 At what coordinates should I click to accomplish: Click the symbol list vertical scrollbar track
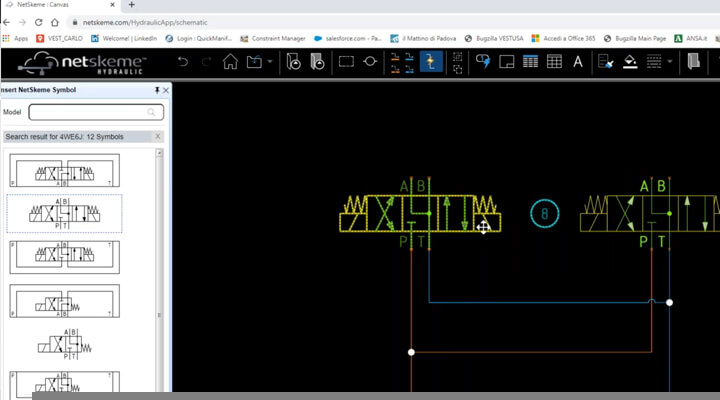[159, 276]
